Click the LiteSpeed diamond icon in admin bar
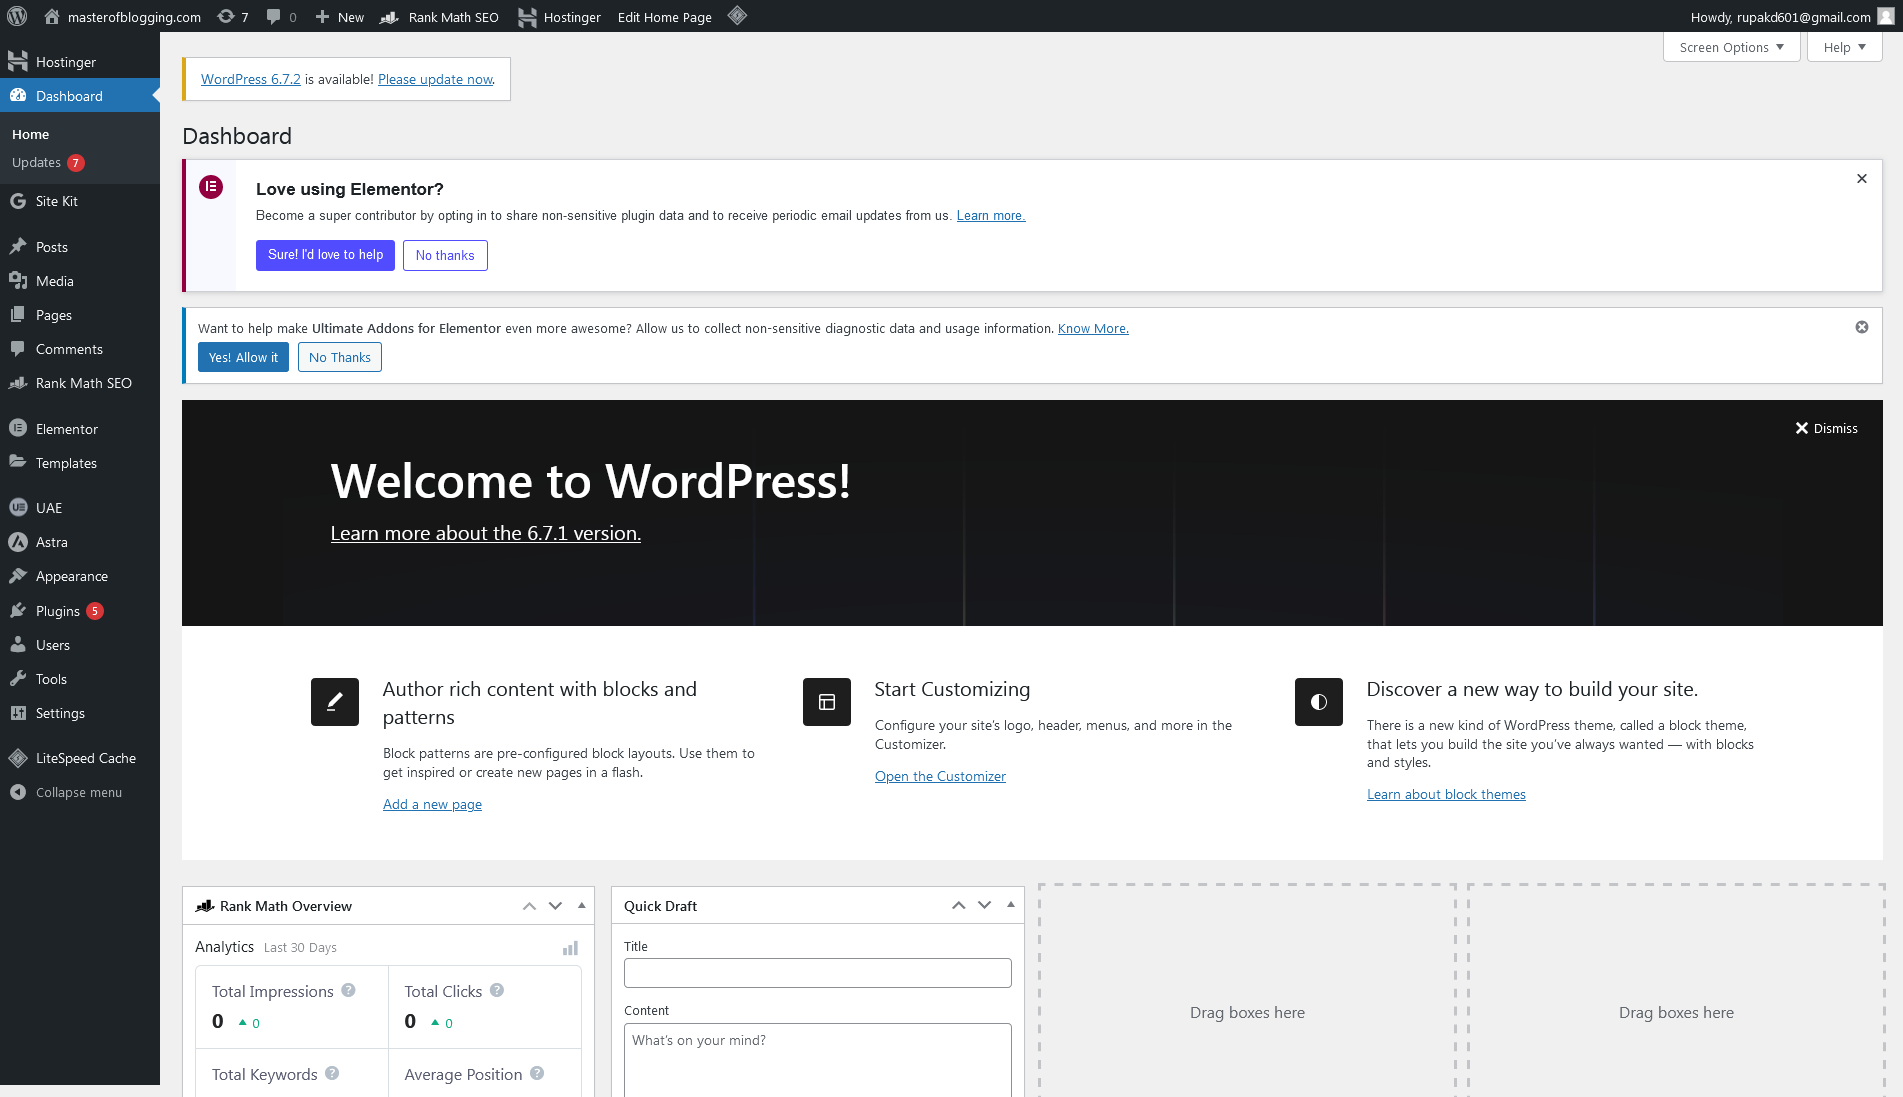This screenshot has height=1097, width=1903. [x=737, y=15]
